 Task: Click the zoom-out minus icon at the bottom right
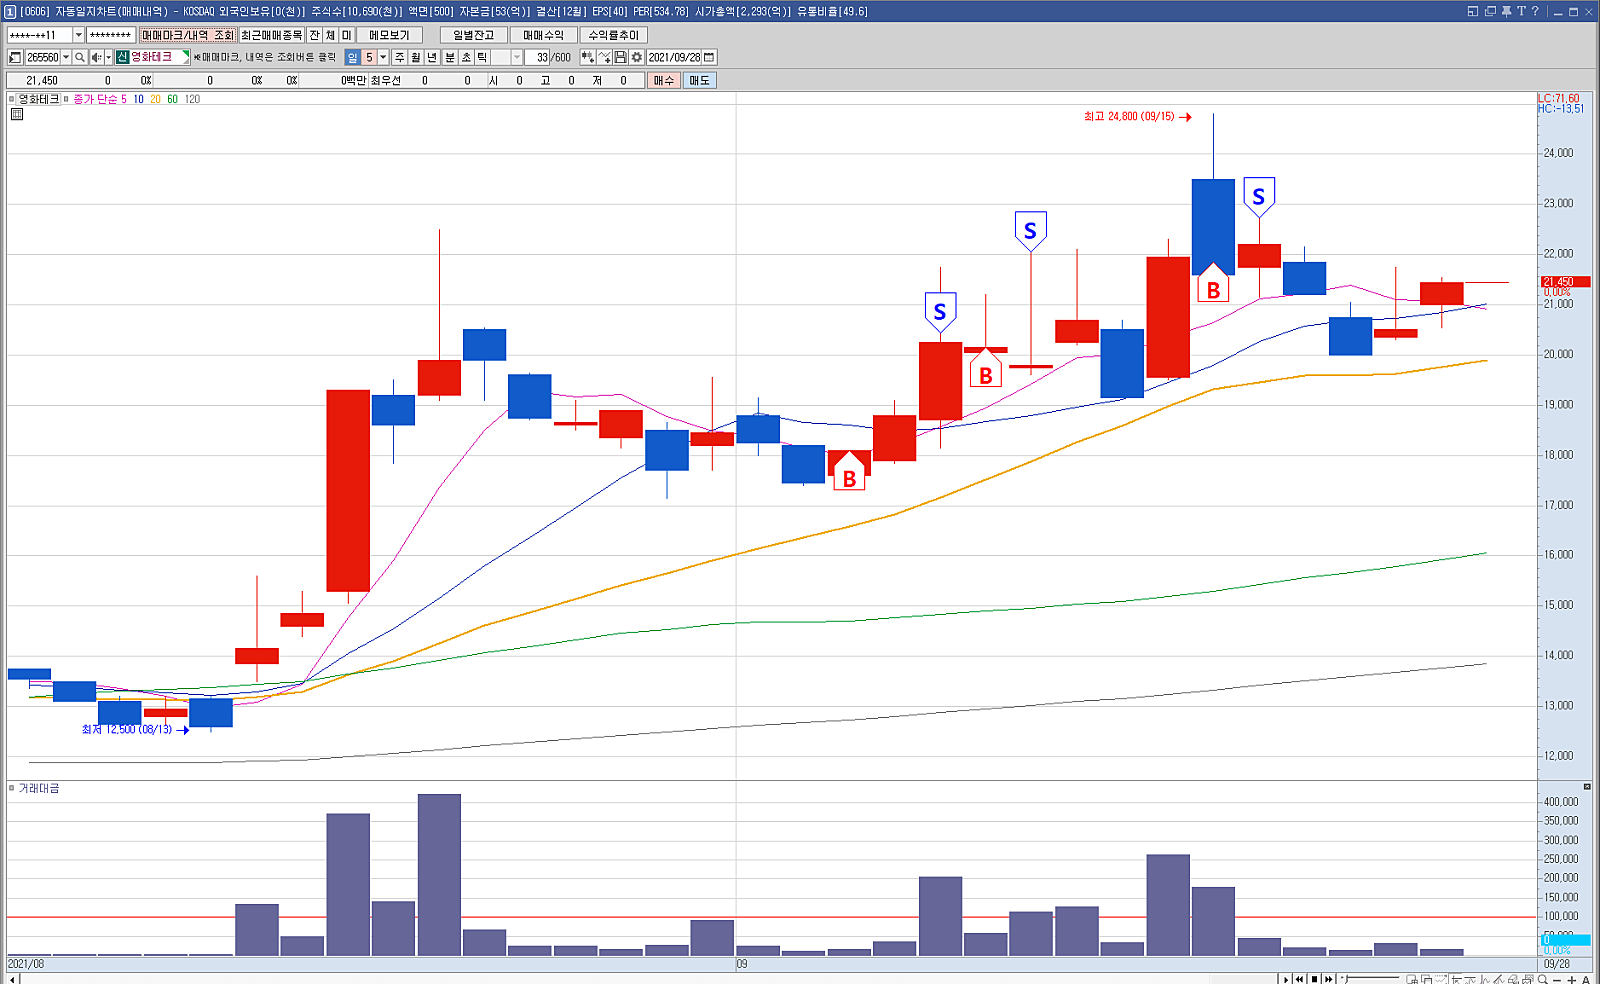click(x=1557, y=979)
